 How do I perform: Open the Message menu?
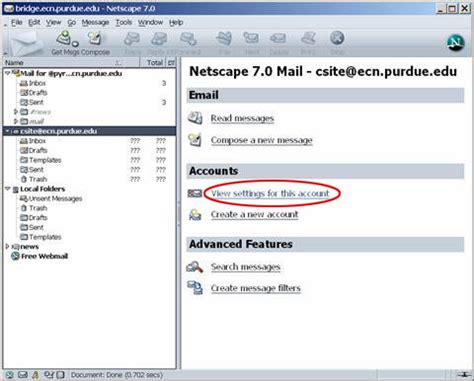pos(96,23)
